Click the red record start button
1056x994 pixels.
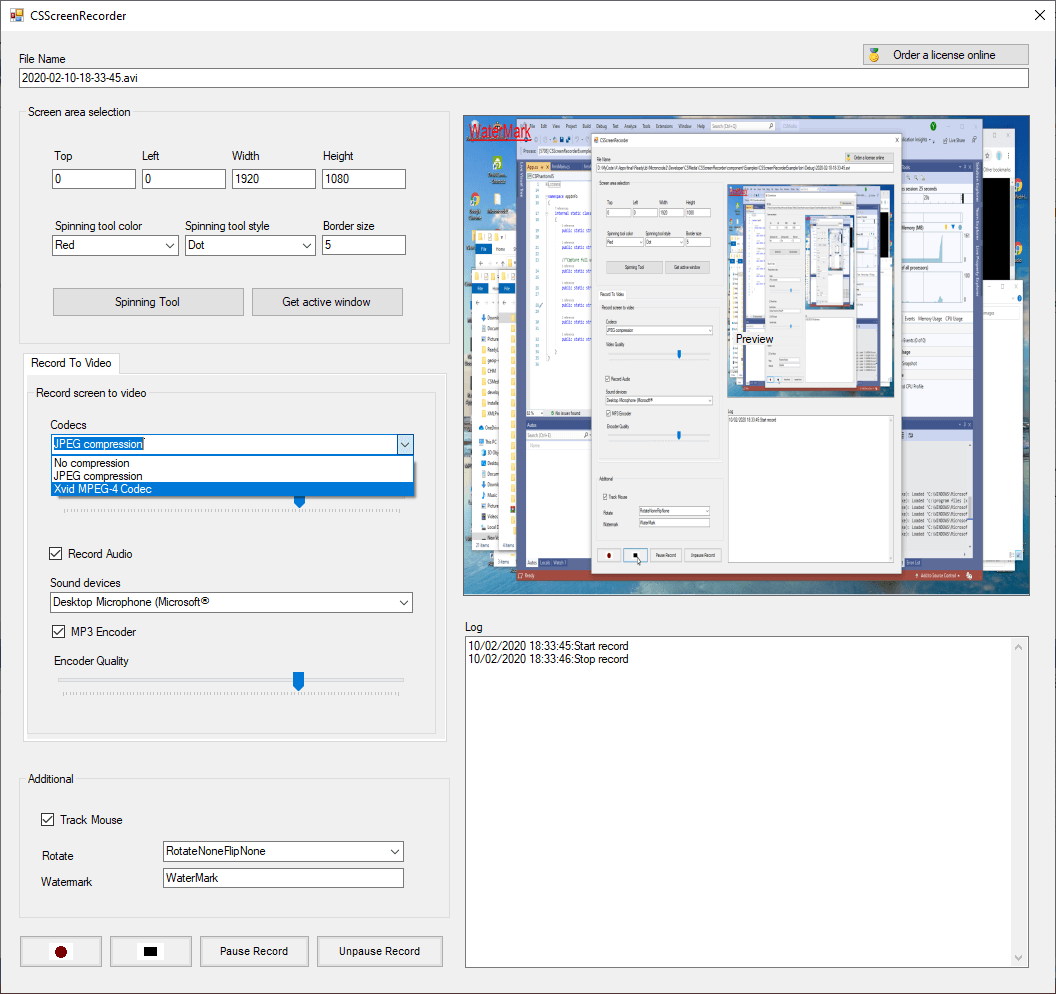(61, 952)
